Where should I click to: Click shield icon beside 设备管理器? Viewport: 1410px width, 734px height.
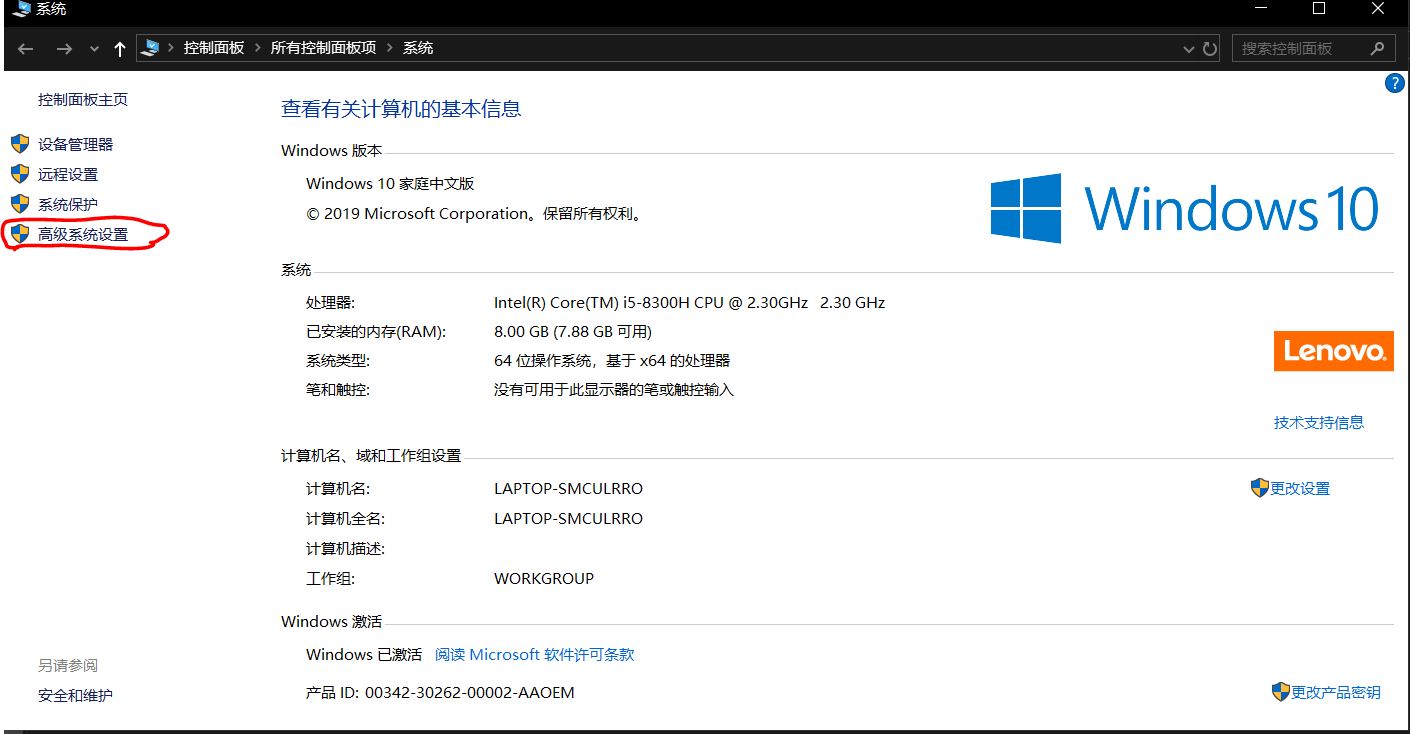(20, 144)
